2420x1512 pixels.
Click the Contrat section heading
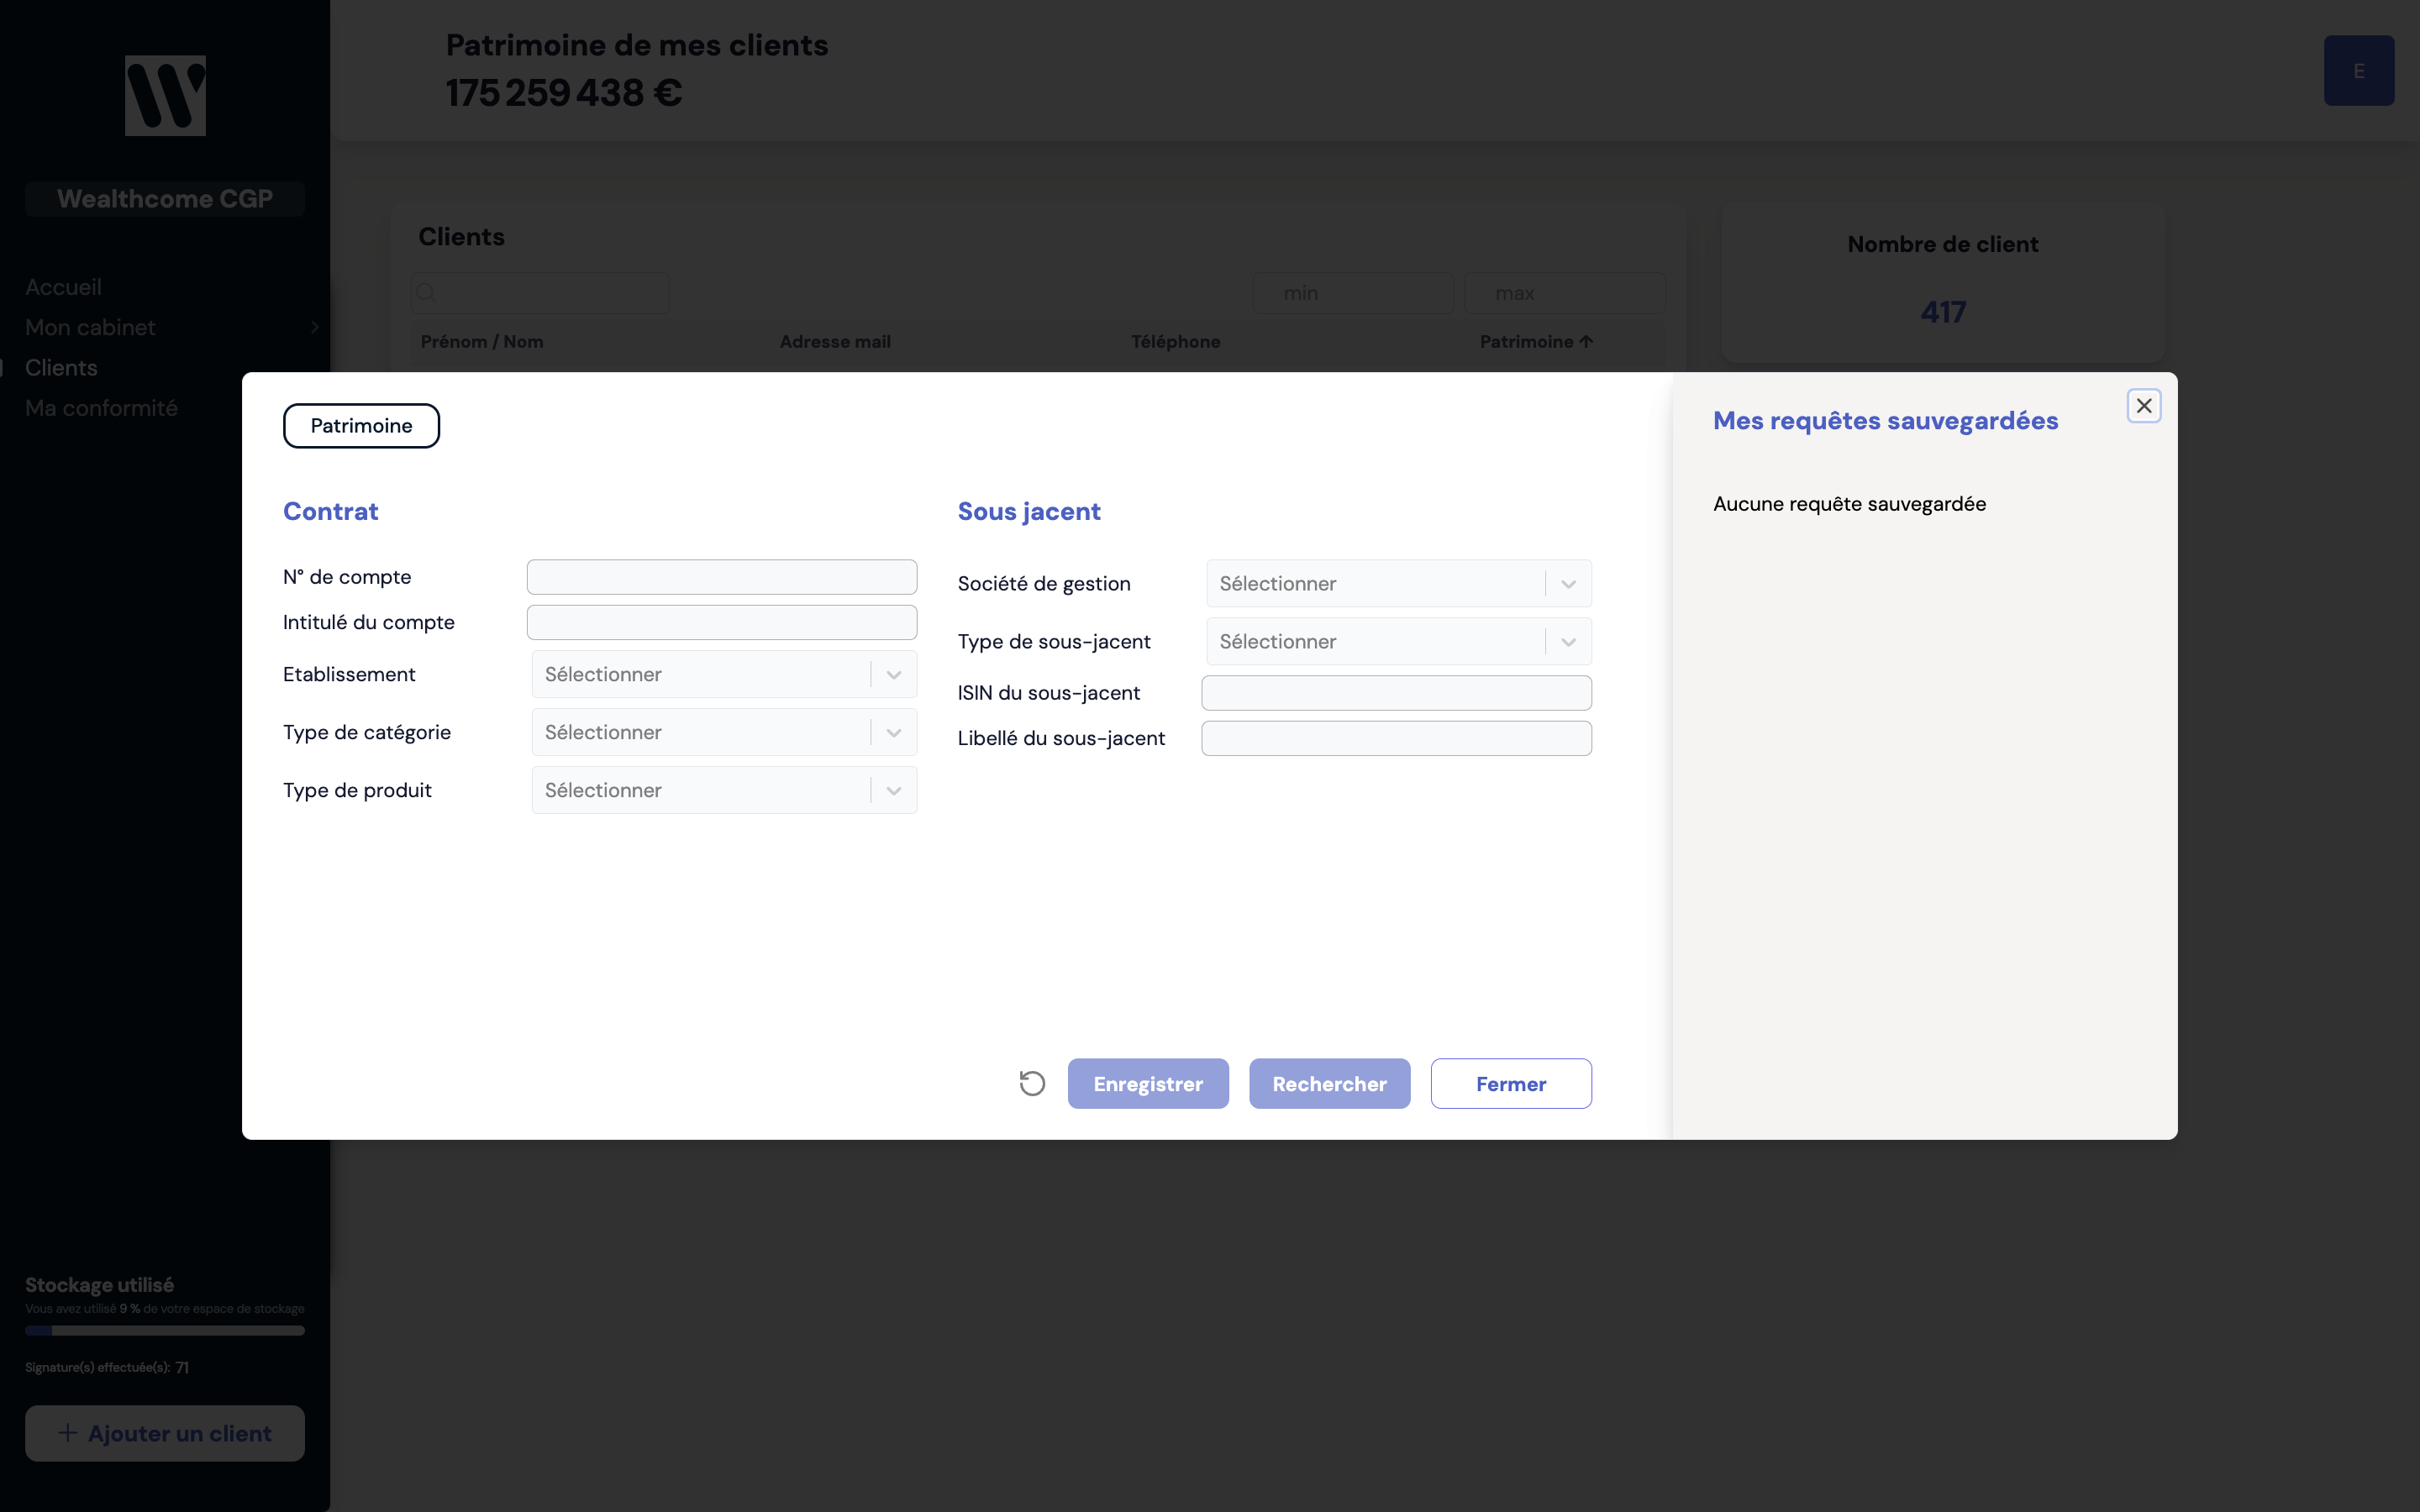(x=330, y=511)
